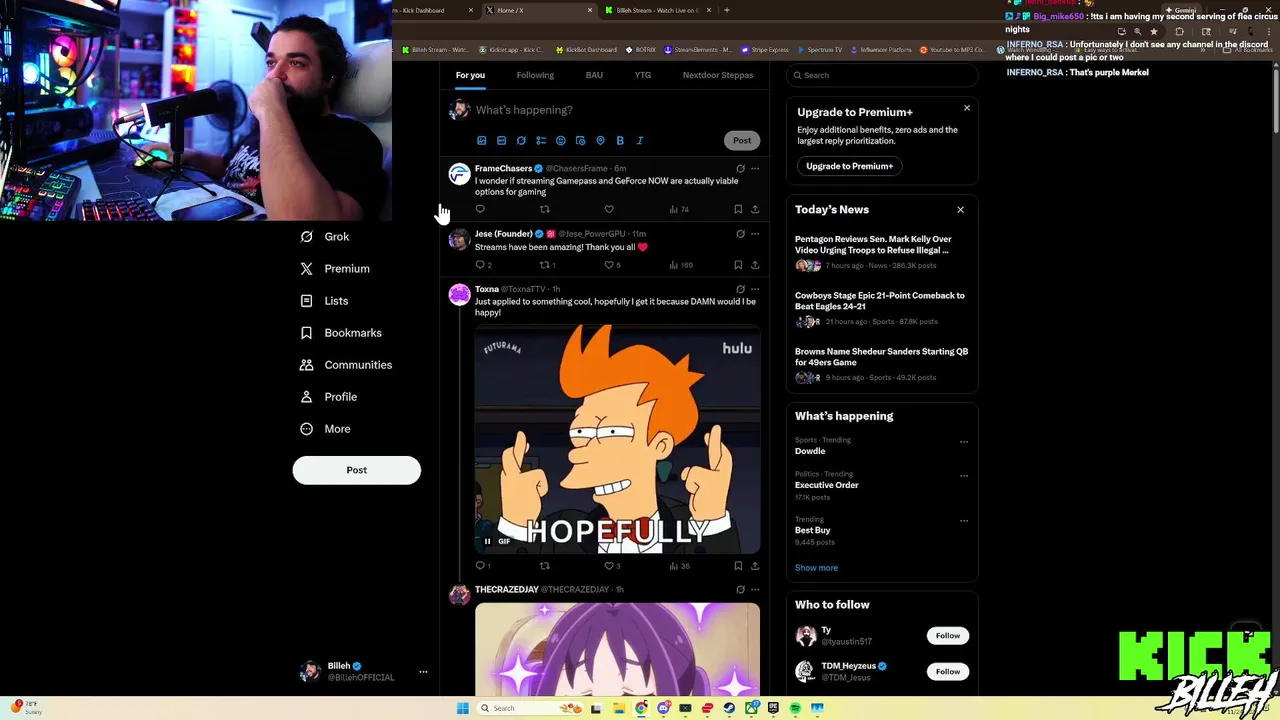Viewport: 1280px width, 720px height.
Task: Add a GIF to the new post
Action: (501, 141)
